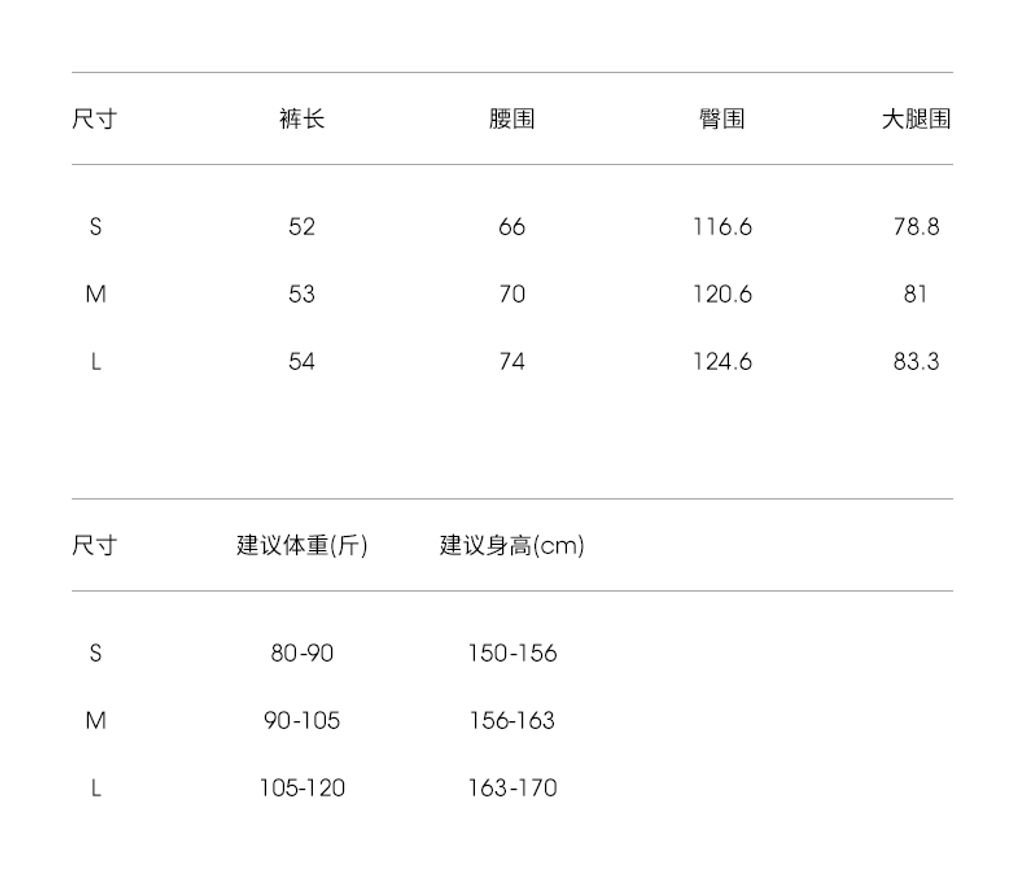
Task: Click hip value 120.6 in the M row
Action: pos(722,294)
